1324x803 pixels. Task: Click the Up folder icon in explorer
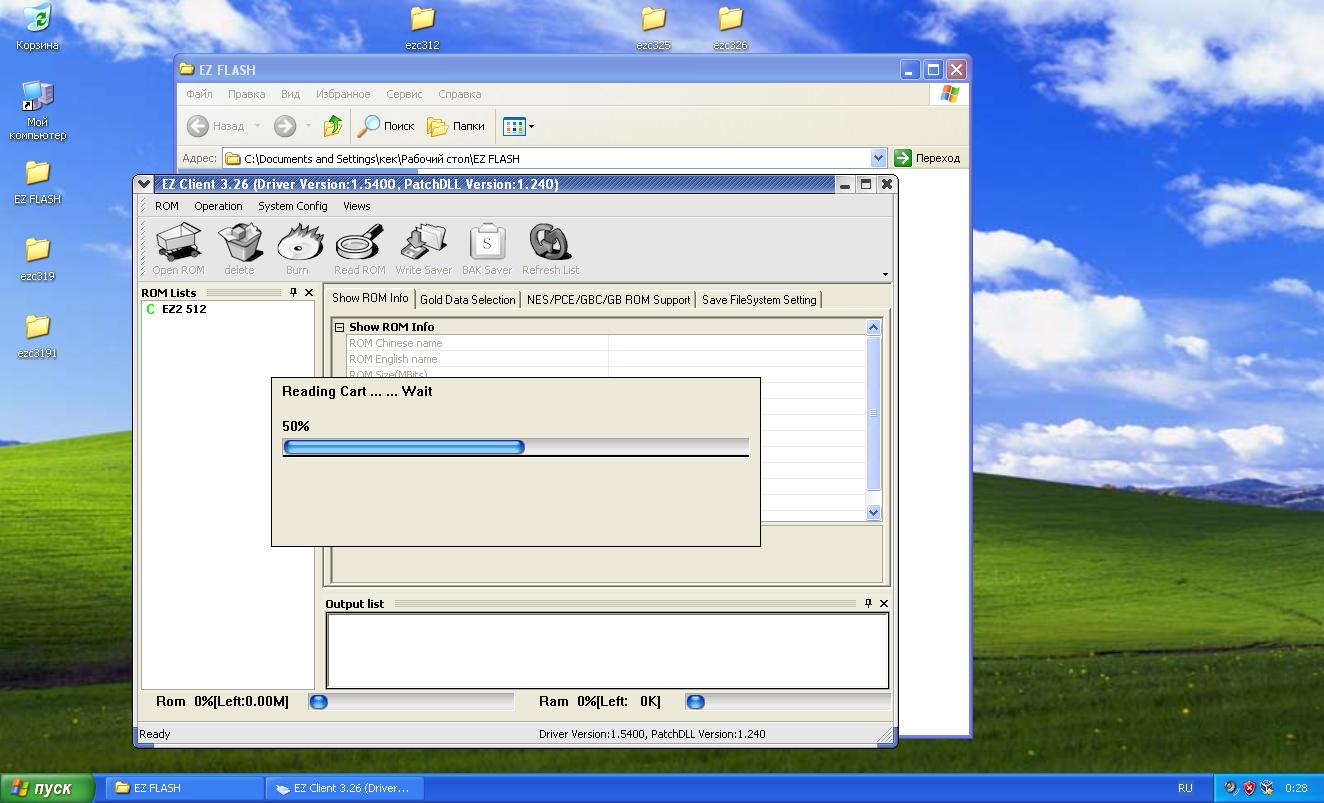333,126
